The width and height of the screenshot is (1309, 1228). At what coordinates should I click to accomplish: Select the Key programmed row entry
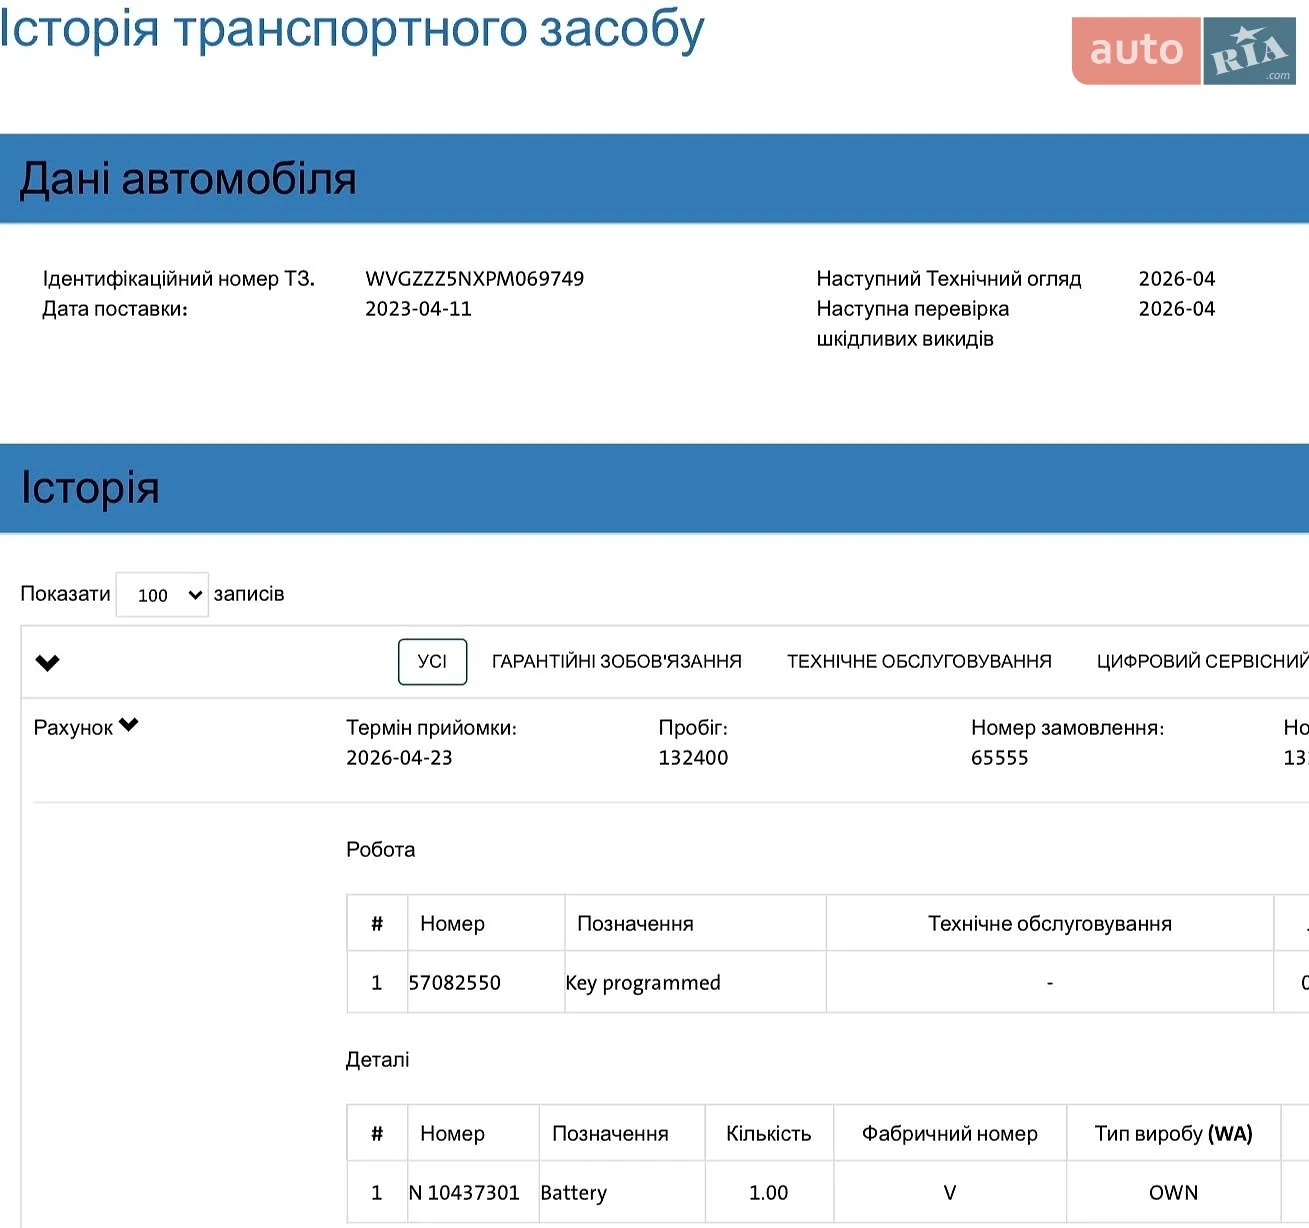(643, 983)
